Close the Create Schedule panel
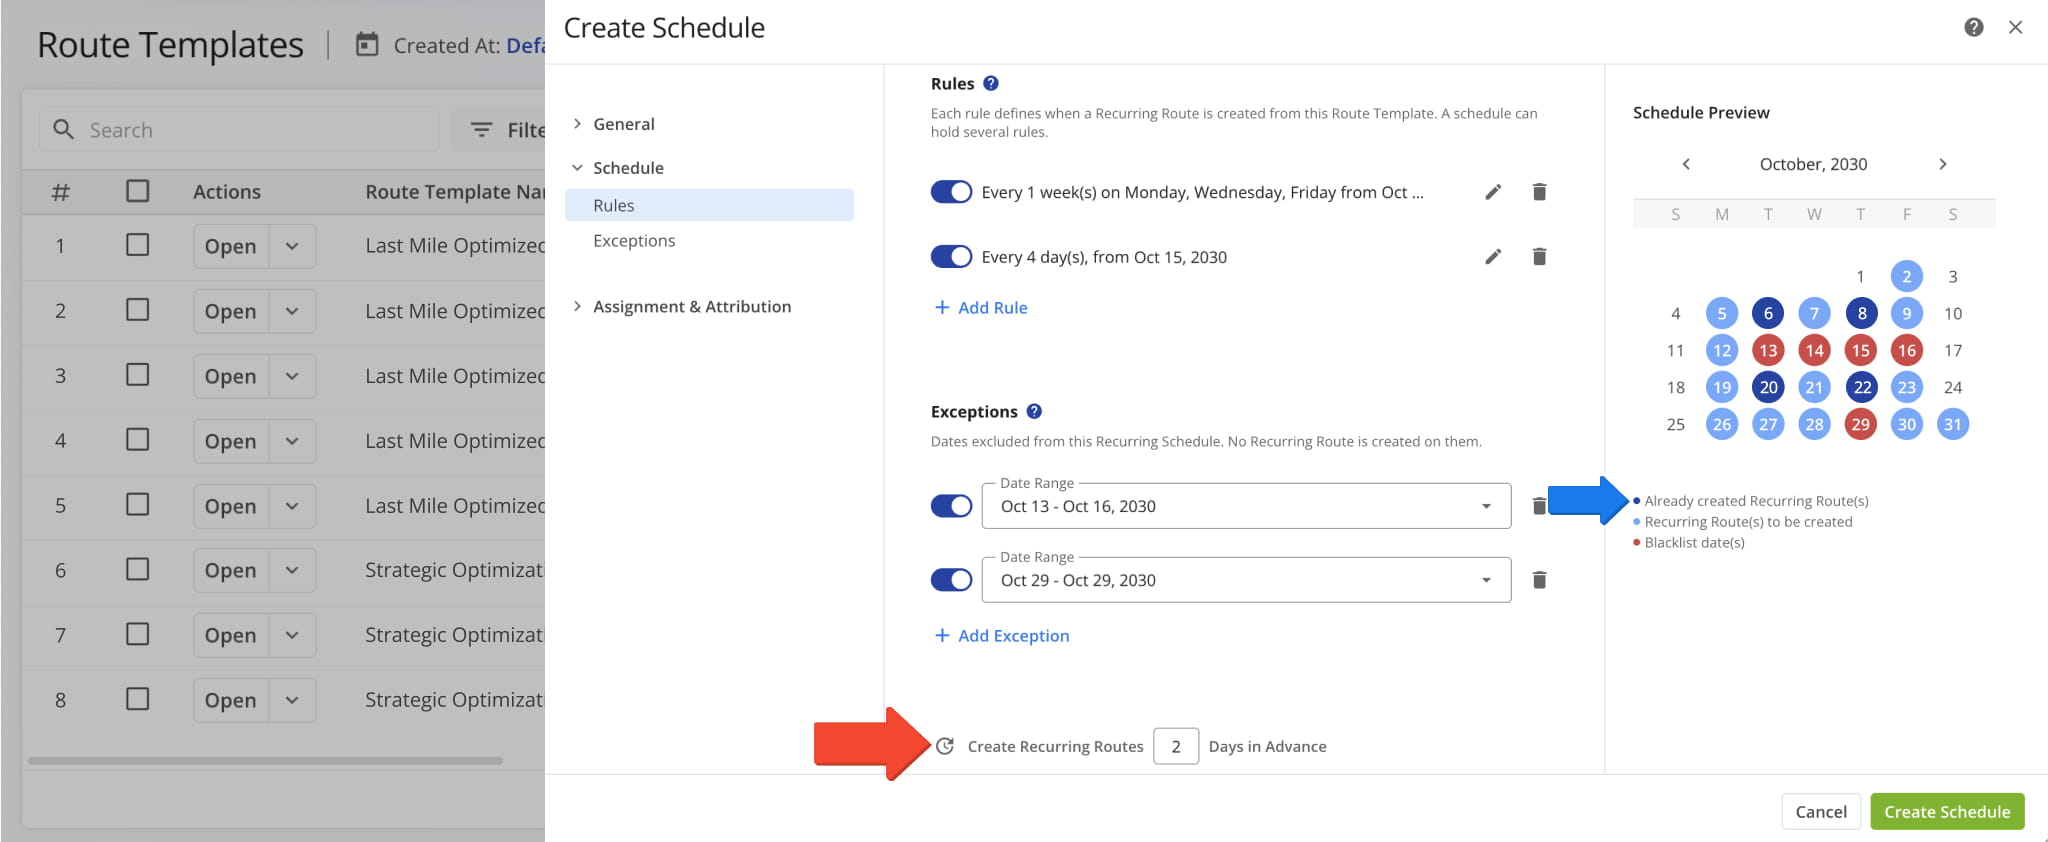This screenshot has height=842, width=2048. tap(2015, 28)
